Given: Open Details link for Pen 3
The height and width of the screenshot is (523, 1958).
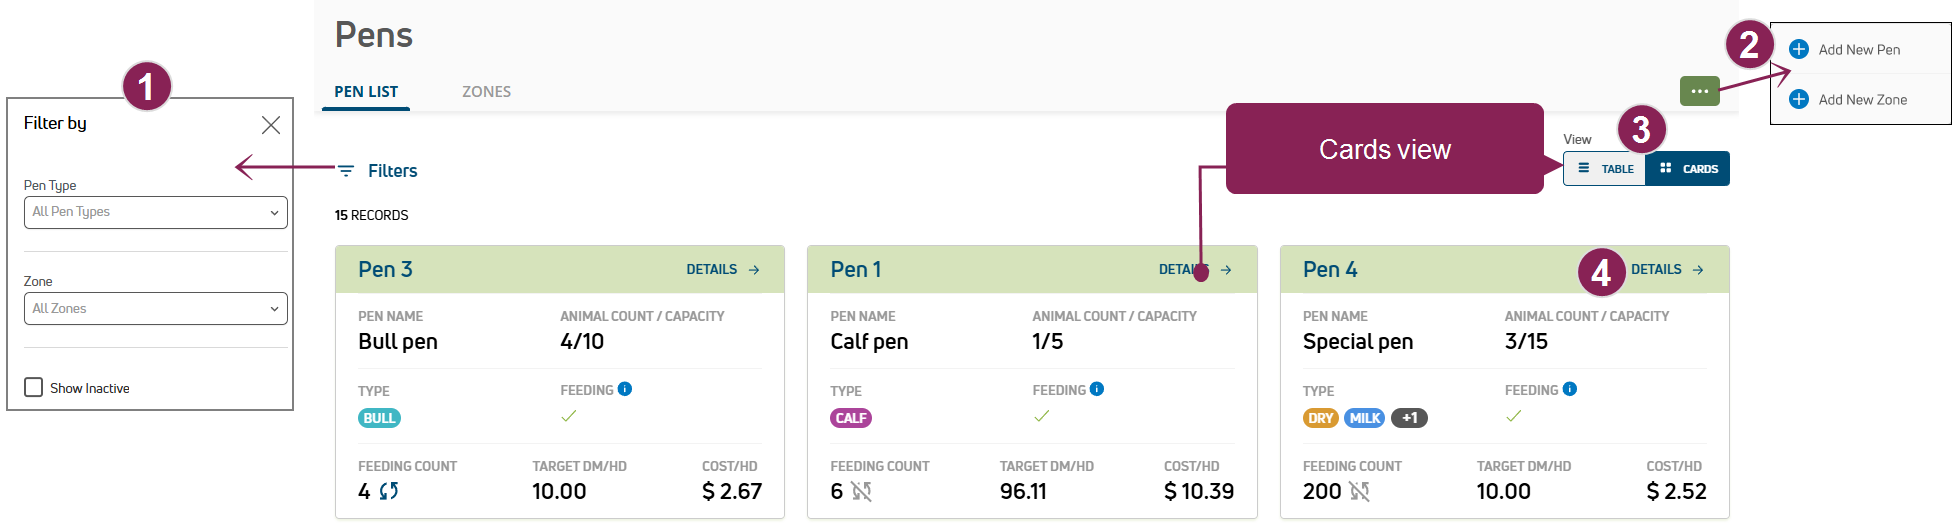Looking at the screenshot, I should pos(722,270).
